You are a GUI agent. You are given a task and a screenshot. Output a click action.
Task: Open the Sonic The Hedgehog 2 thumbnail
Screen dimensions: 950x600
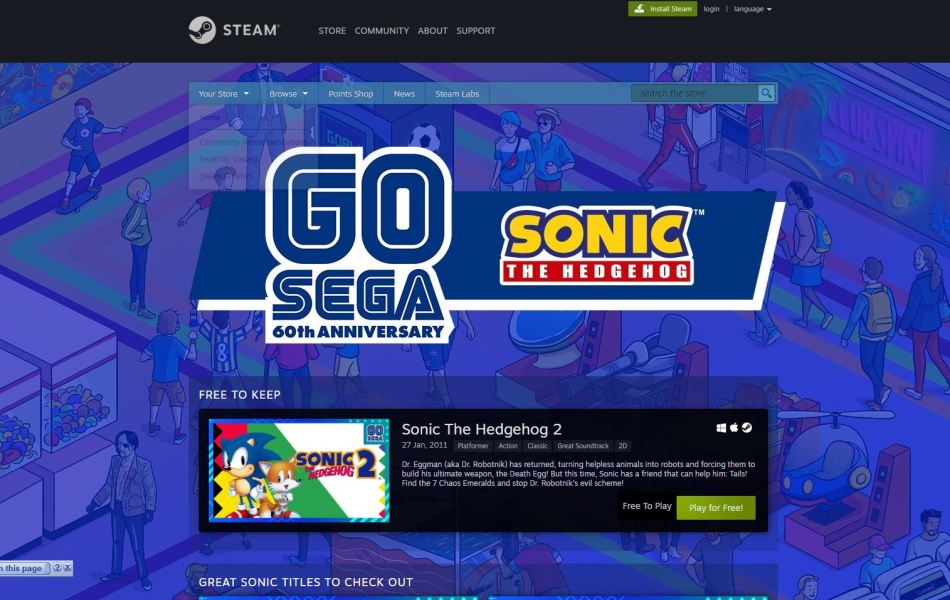pos(299,470)
